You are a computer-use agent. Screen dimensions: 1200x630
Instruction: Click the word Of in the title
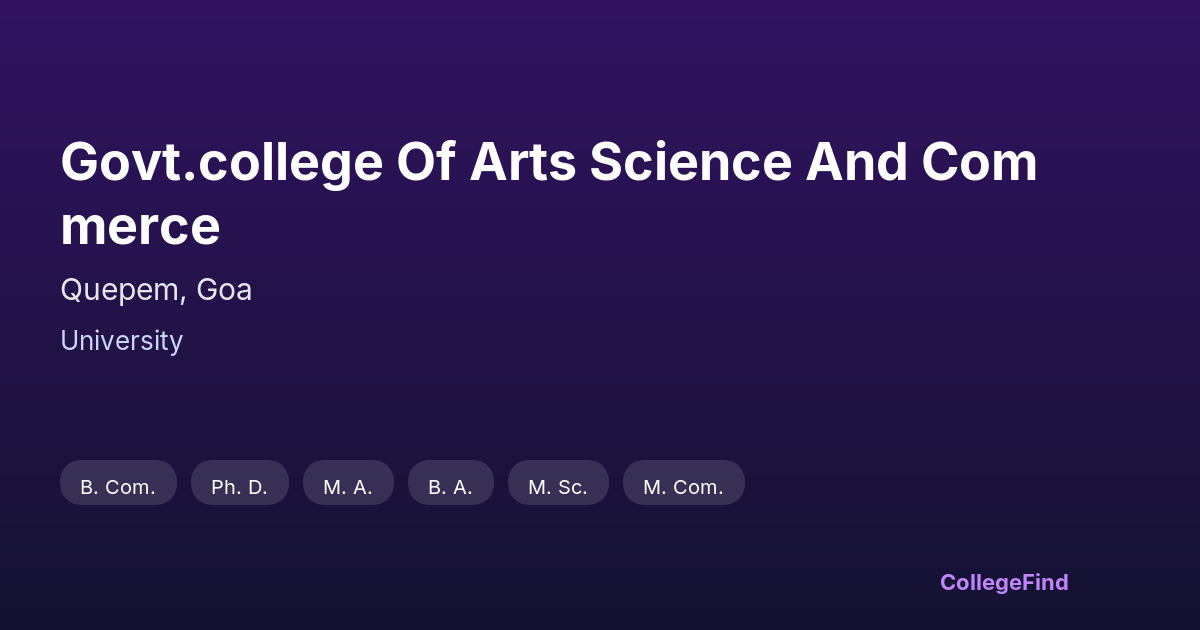(x=425, y=163)
